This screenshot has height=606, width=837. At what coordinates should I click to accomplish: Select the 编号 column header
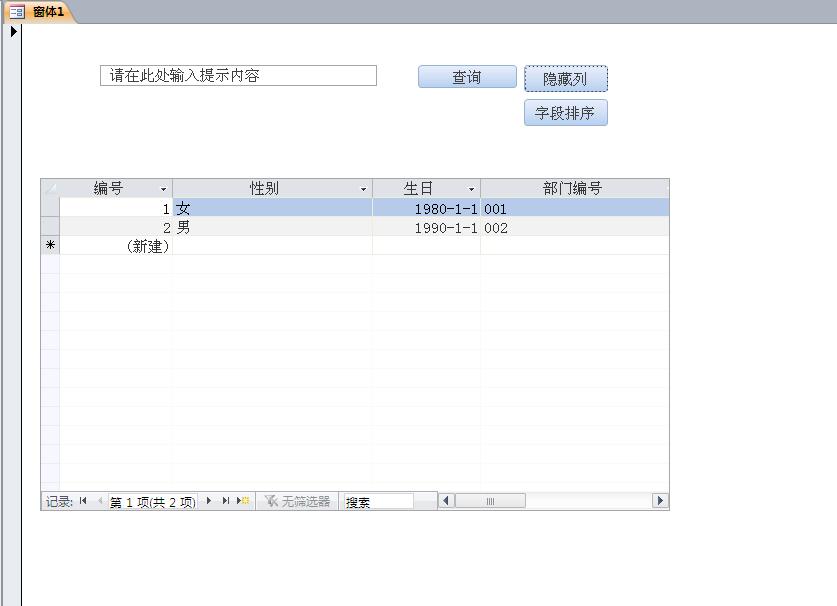click(115, 188)
